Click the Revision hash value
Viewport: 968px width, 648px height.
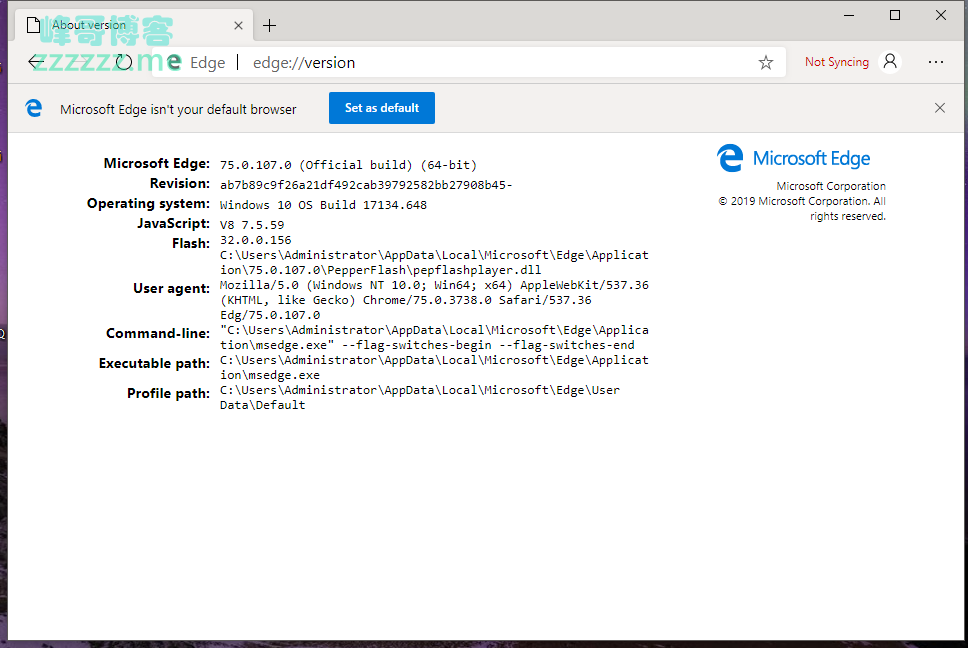point(366,185)
